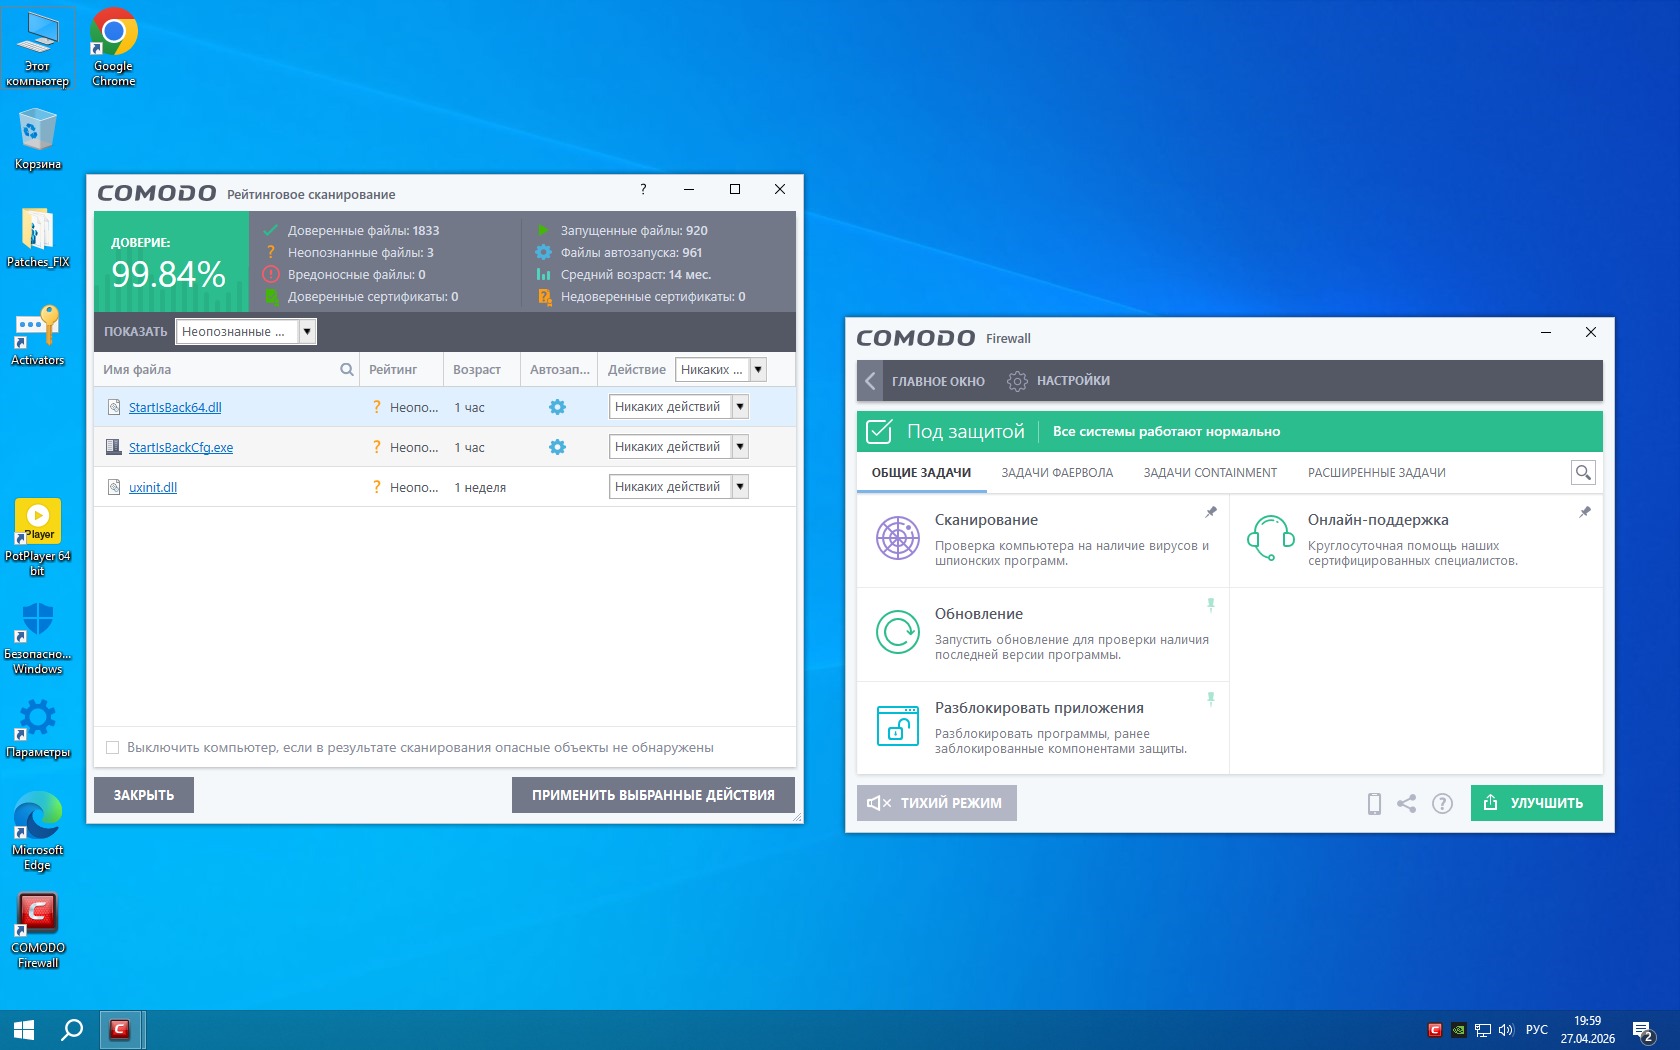Viewport: 1680px width, 1050px height.
Task: Click the Unblock applications padlock icon
Action: pos(897,726)
